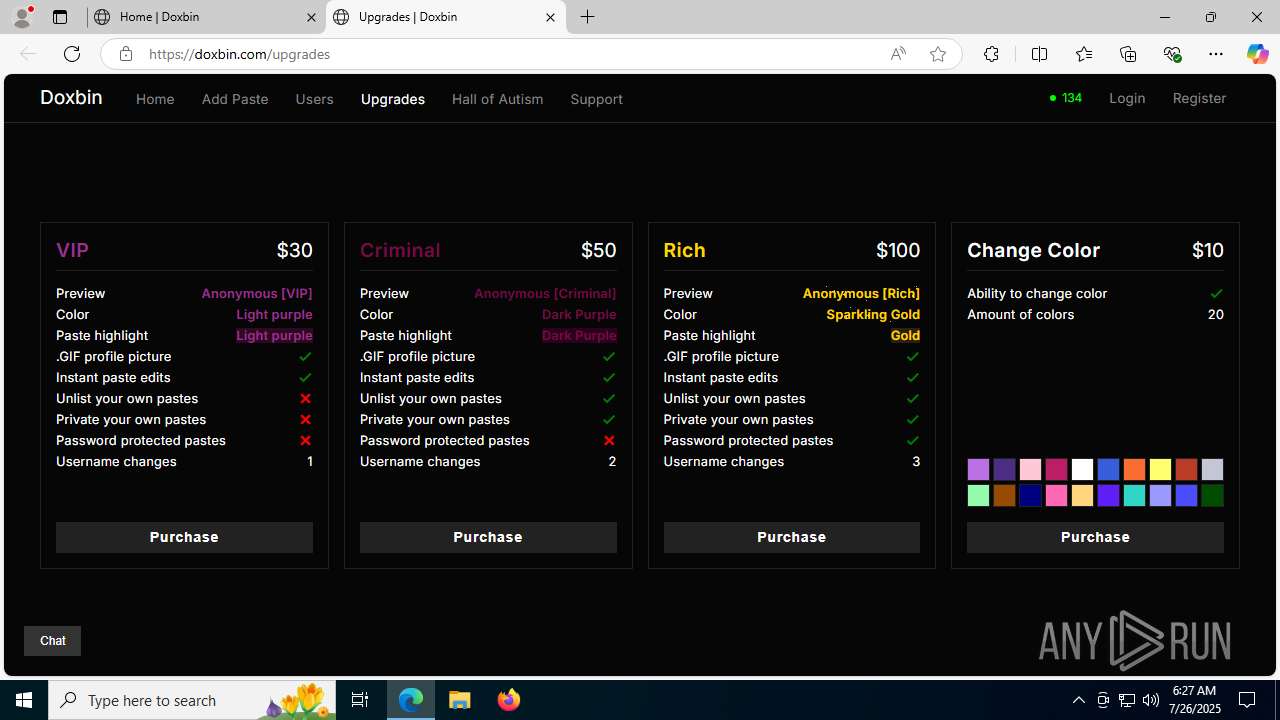Click the Doxbin logo text
The height and width of the screenshot is (720, 1280).
pos(71,97)
